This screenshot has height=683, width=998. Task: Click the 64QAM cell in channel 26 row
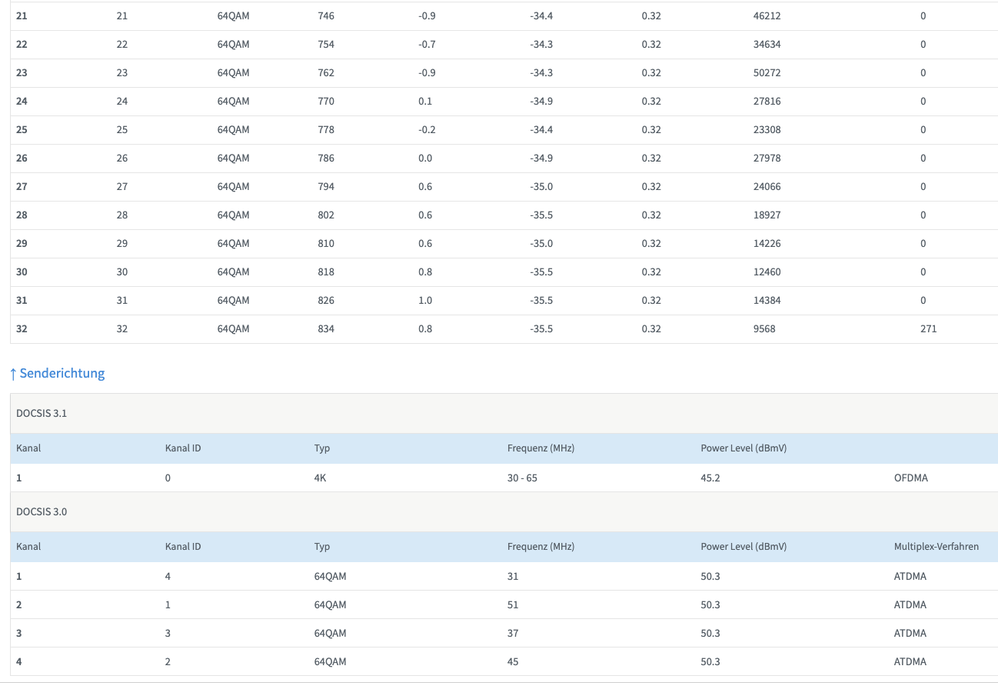pyautogui.click(x=233, y=158)
